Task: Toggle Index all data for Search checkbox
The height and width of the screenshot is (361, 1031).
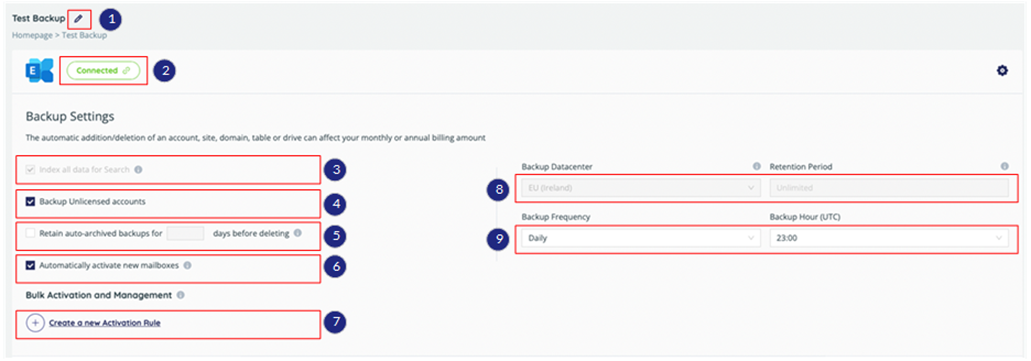Action: pos(30,170)
